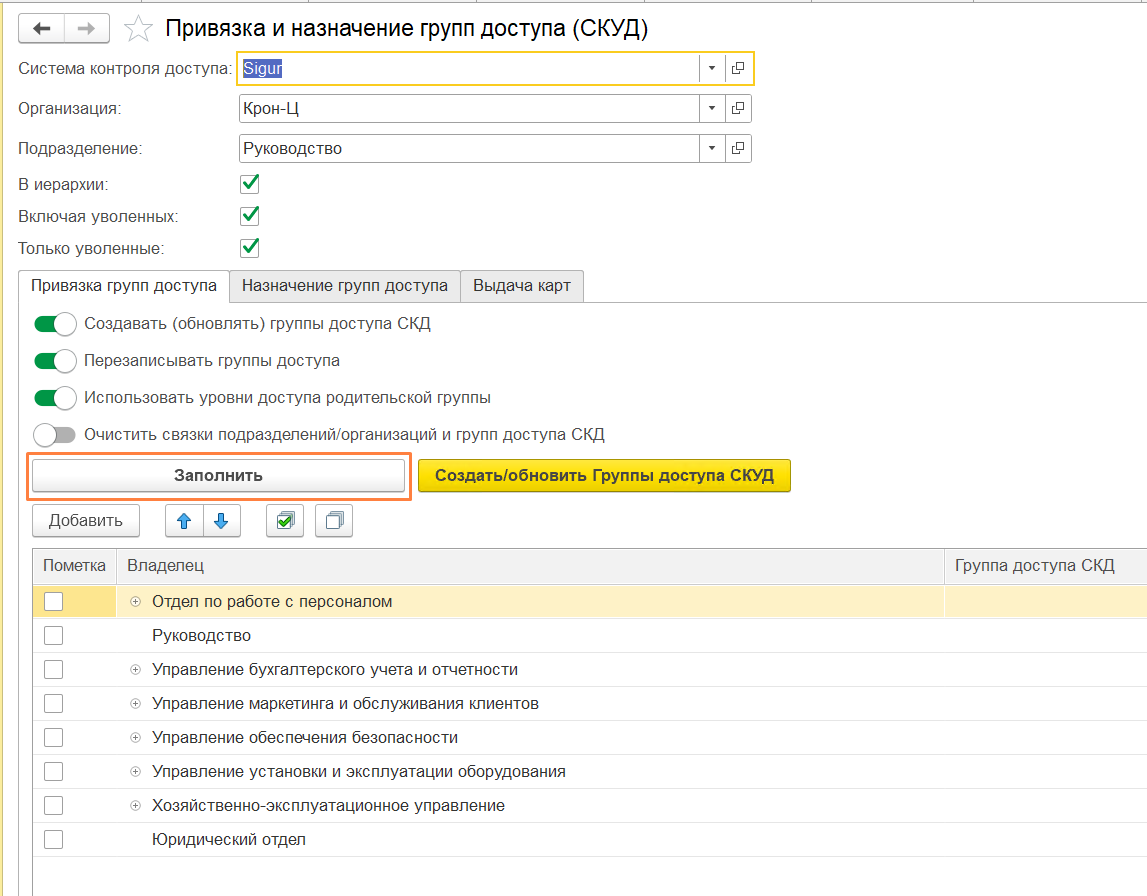Move row down with blue arrow
This screenshot has width=1147, height=896.
[x=222, y=521]
